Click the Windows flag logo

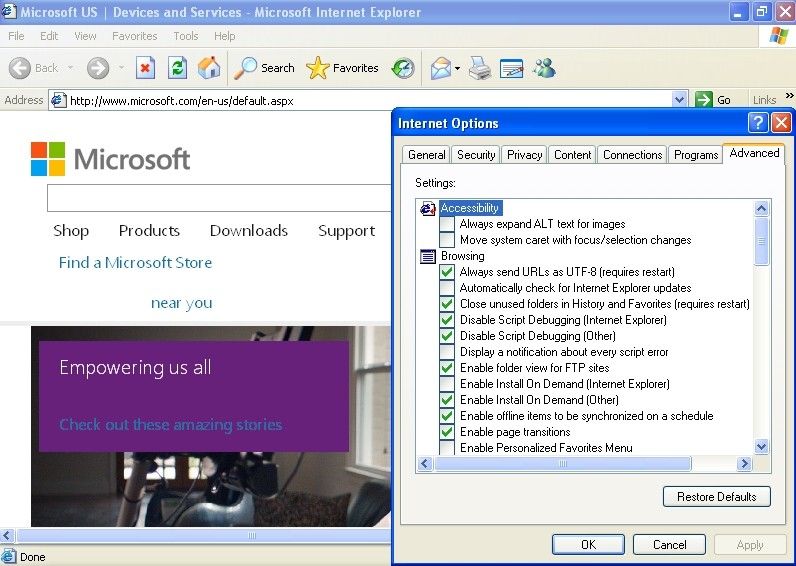779,36
